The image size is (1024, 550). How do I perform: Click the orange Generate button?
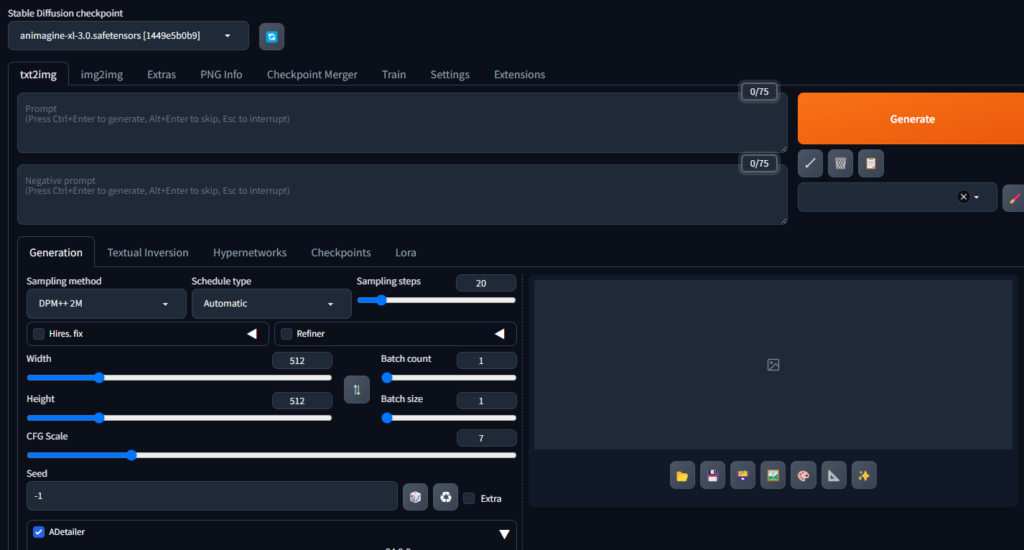pyautogui.click(x=911, y=119)
